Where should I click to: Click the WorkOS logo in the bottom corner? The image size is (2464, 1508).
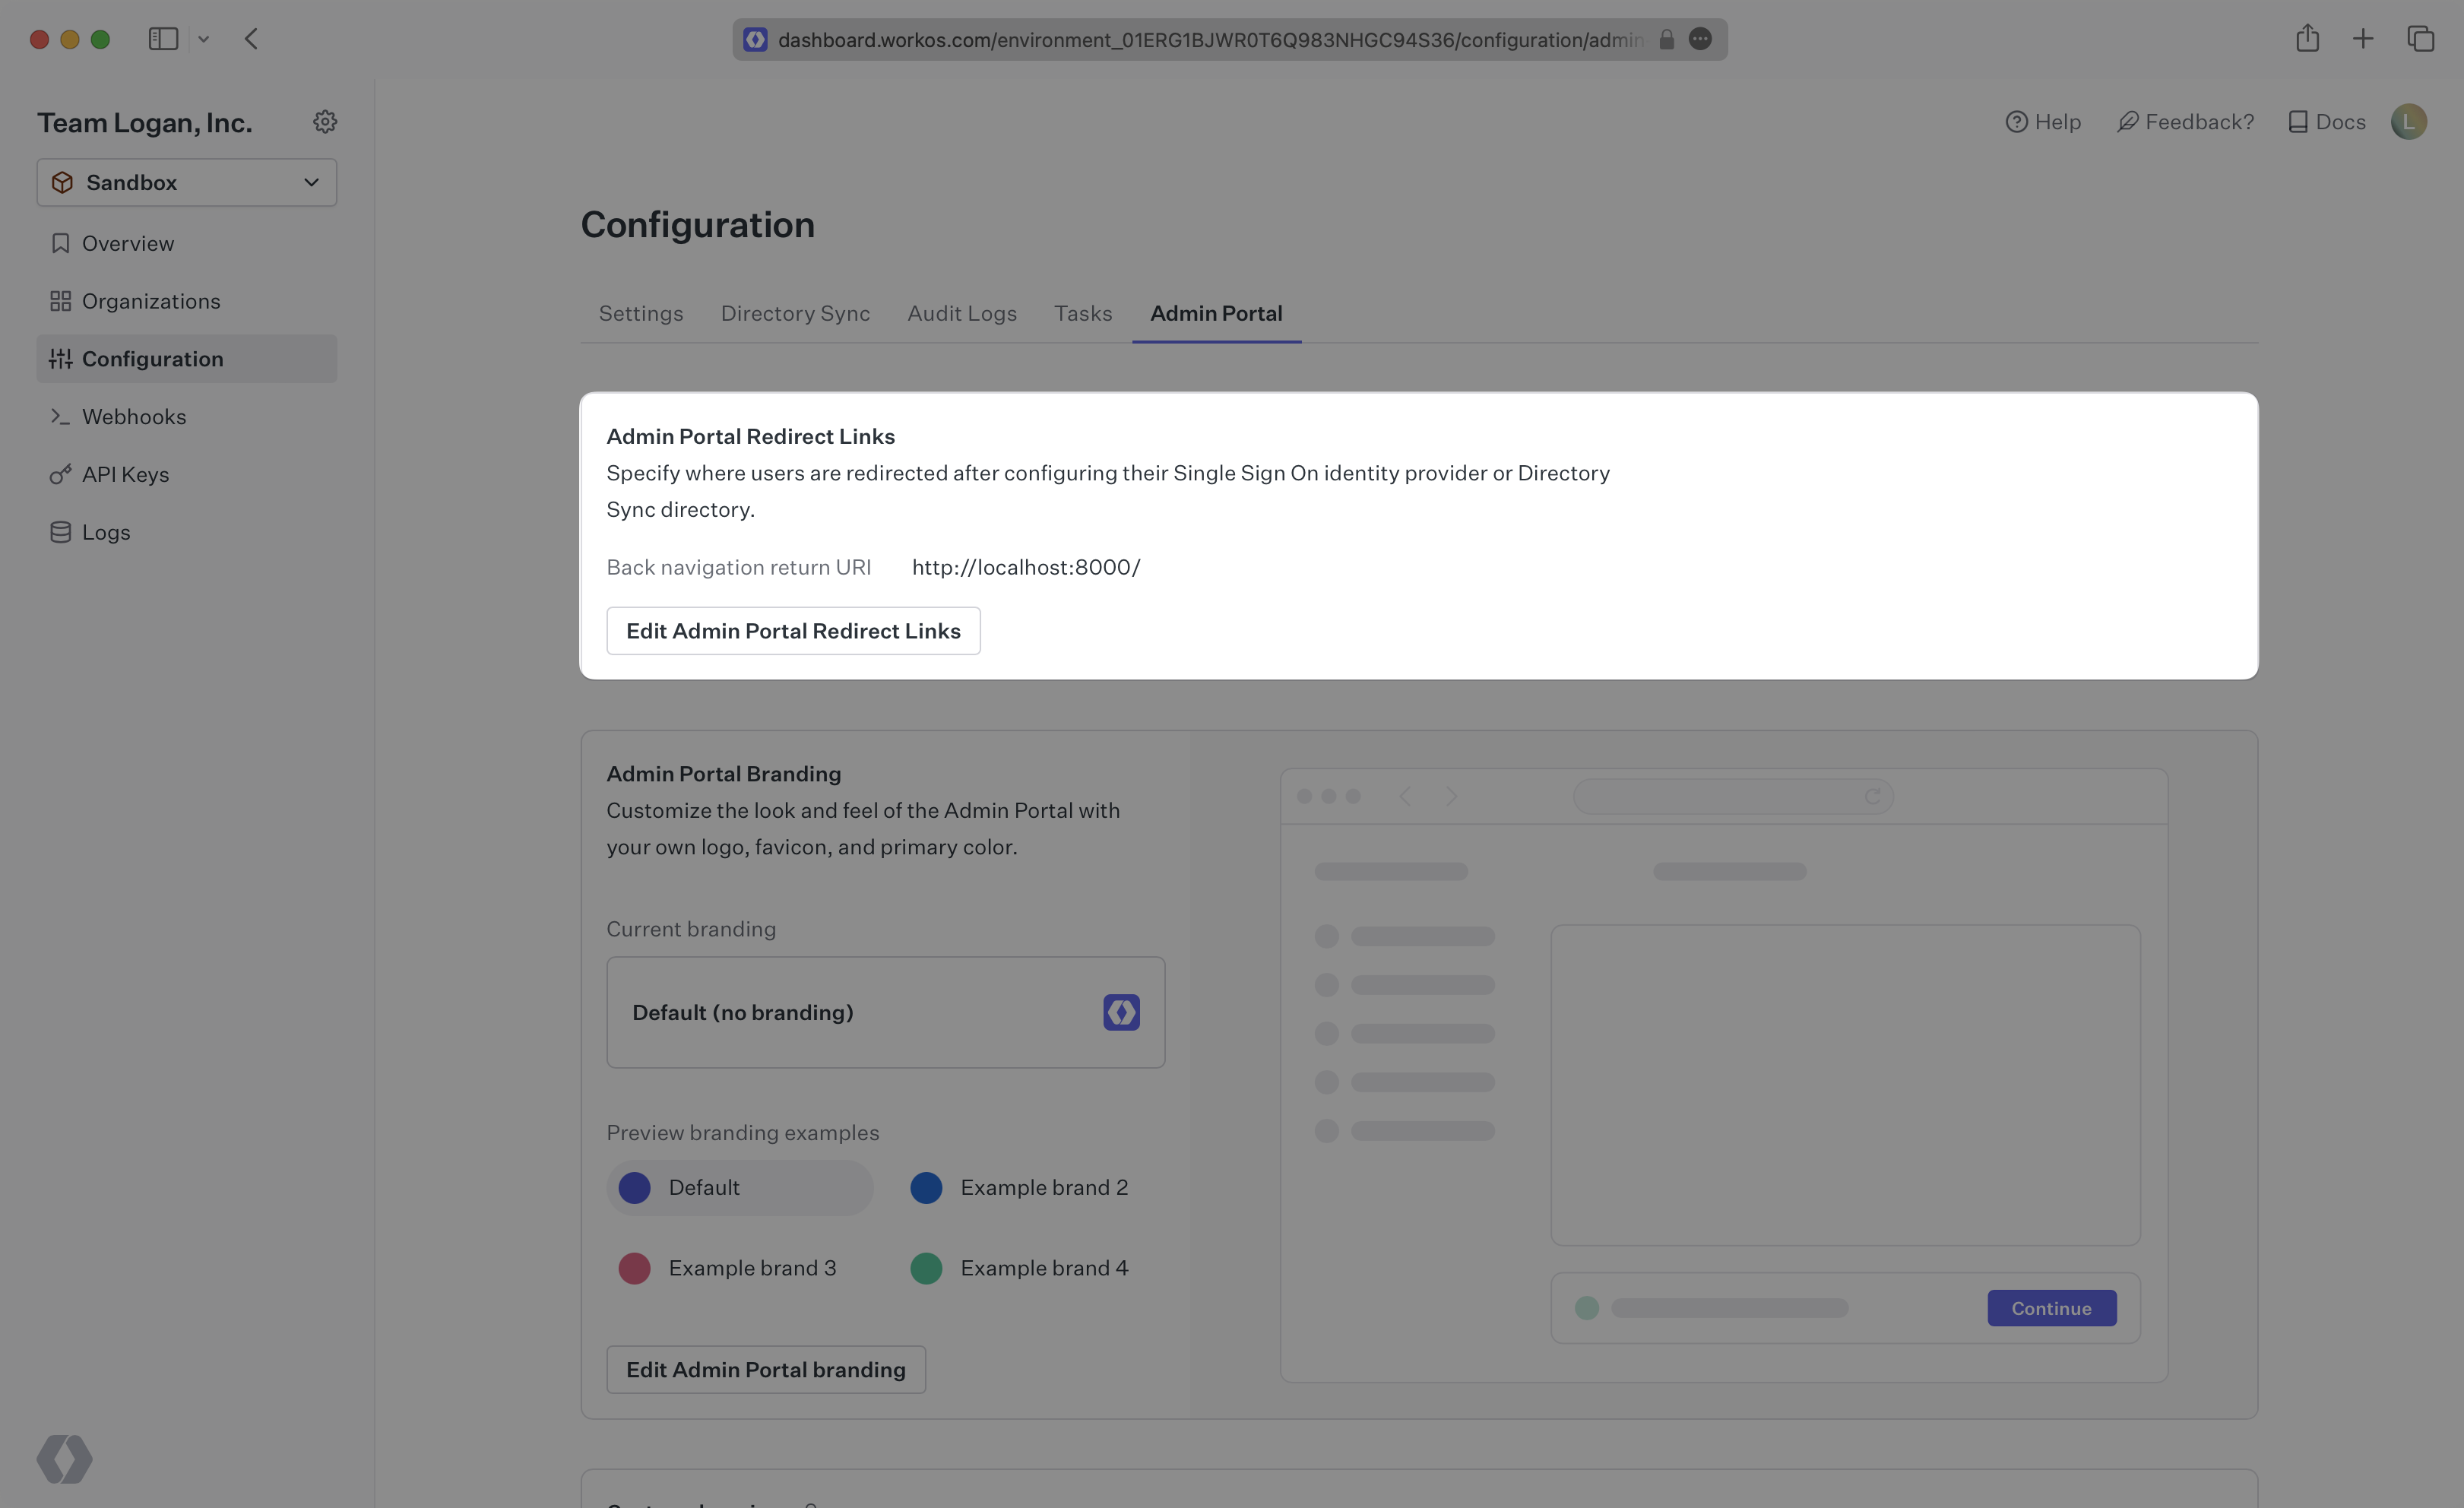tap(64, 1459)
